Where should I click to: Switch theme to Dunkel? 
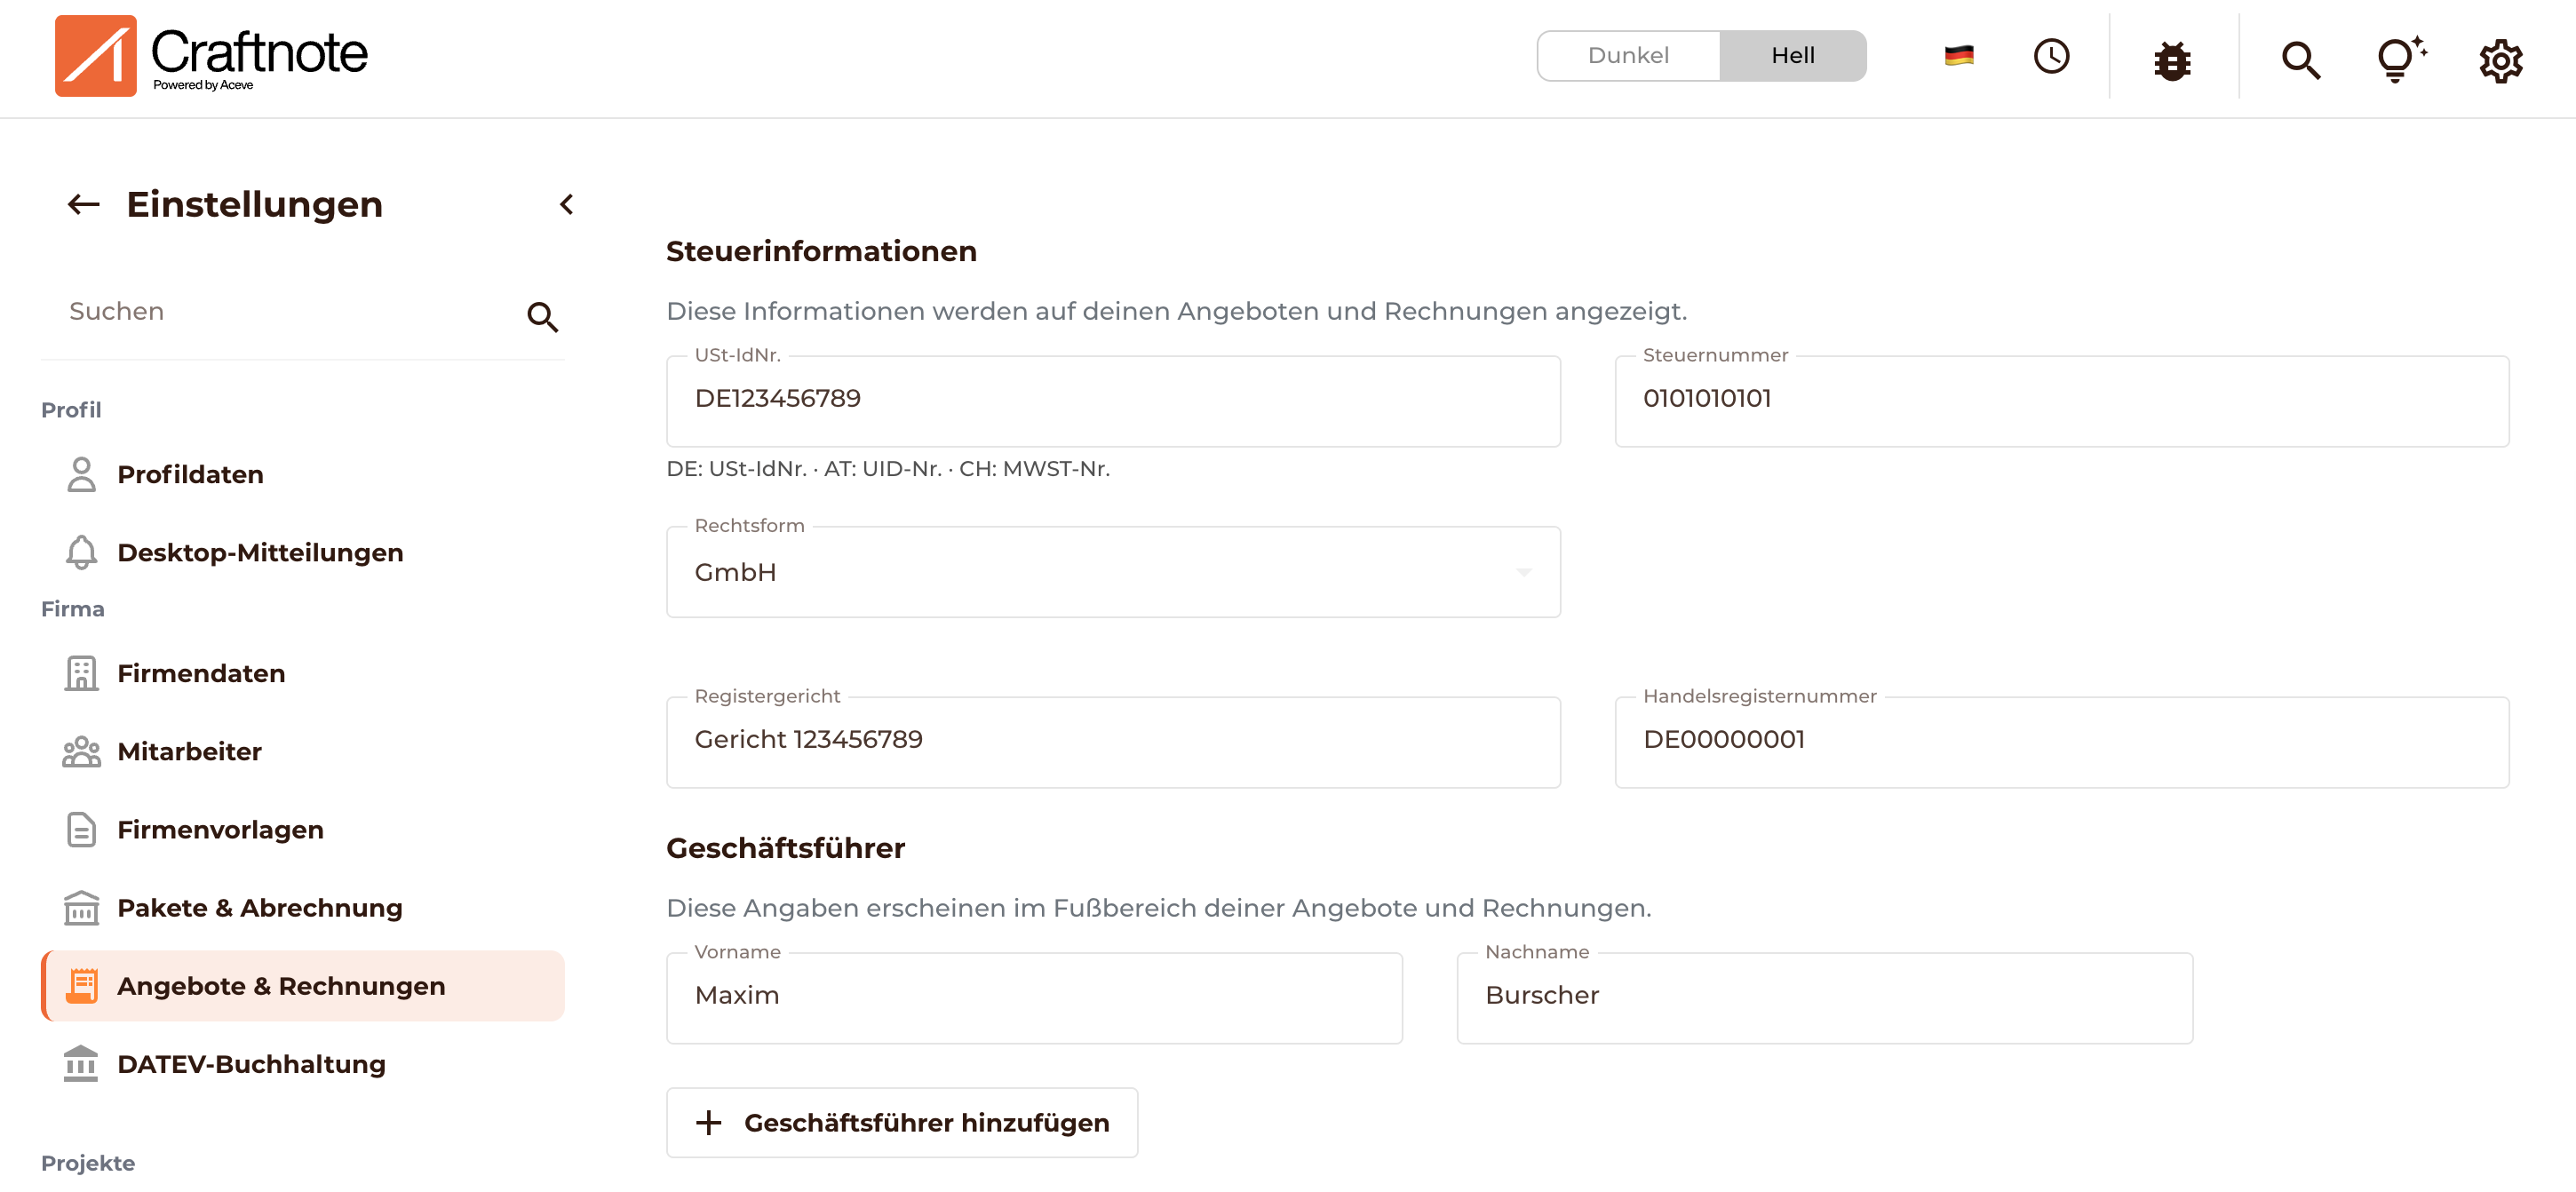1628,56
